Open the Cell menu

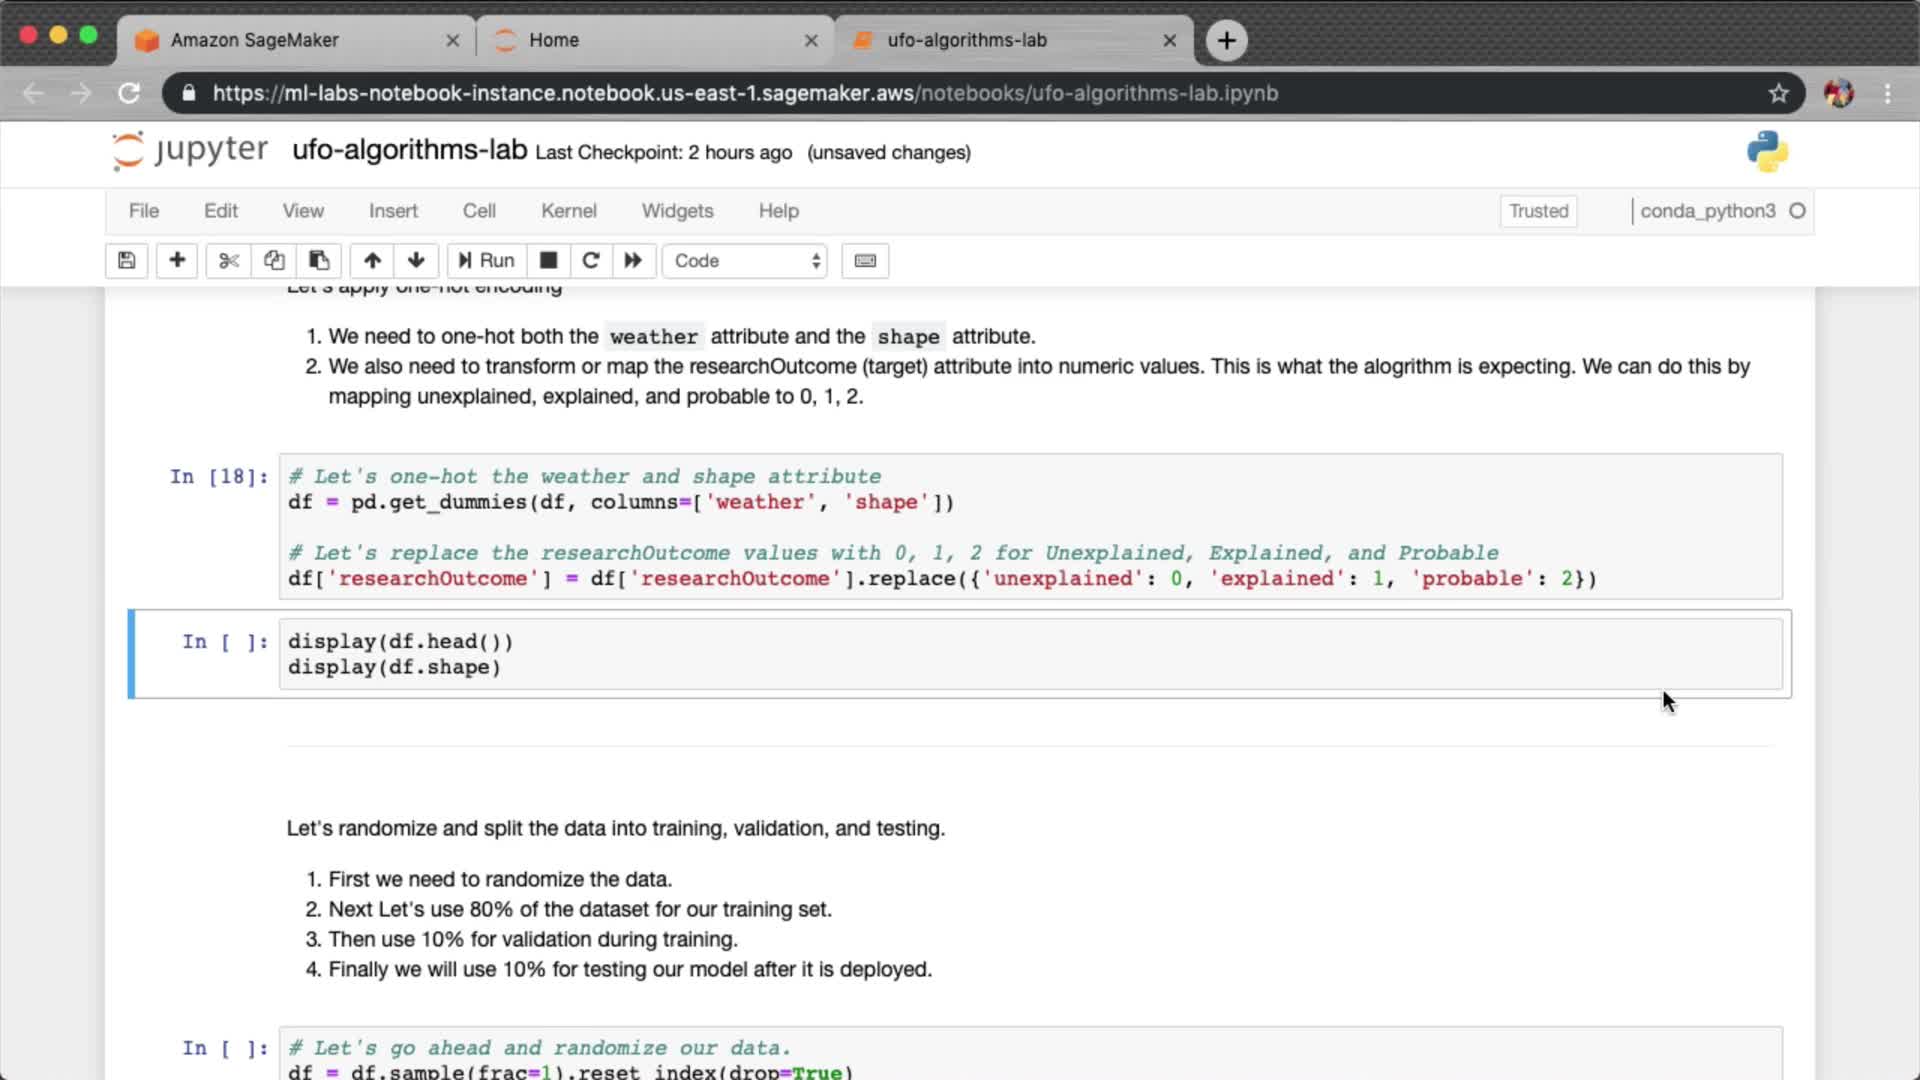pyautogui.click(x=479, y=211)
